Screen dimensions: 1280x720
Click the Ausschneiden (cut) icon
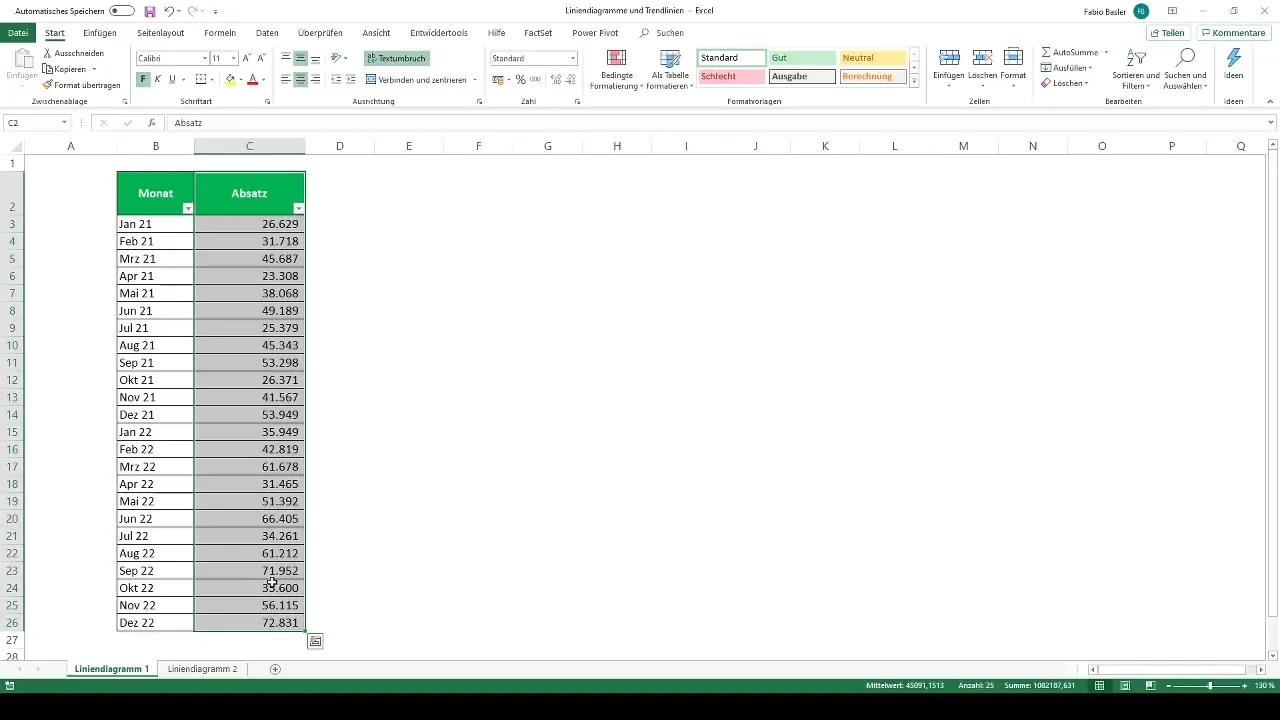tap(48, 53)
